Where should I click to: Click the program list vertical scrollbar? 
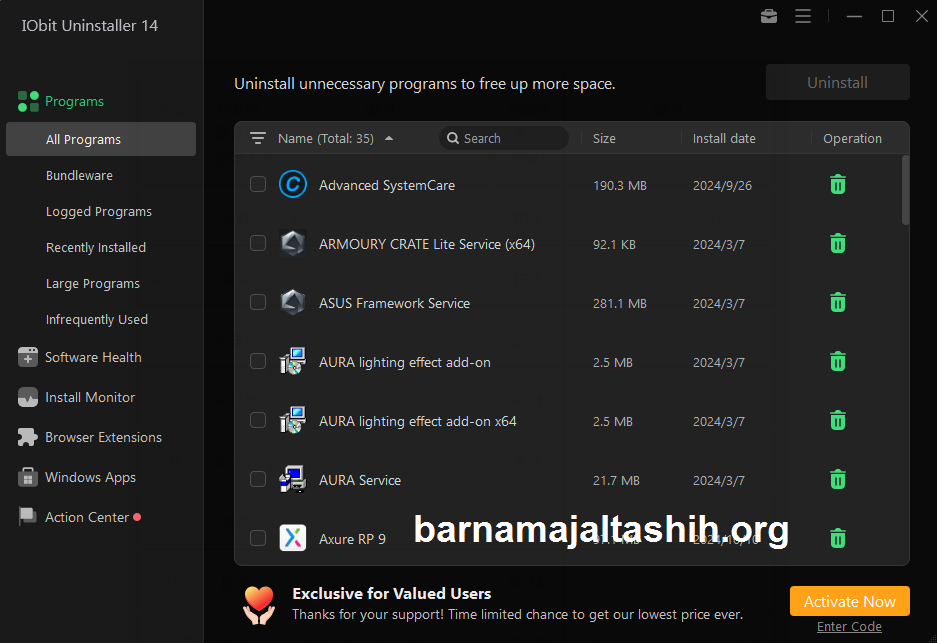click(x=905, y=190)
